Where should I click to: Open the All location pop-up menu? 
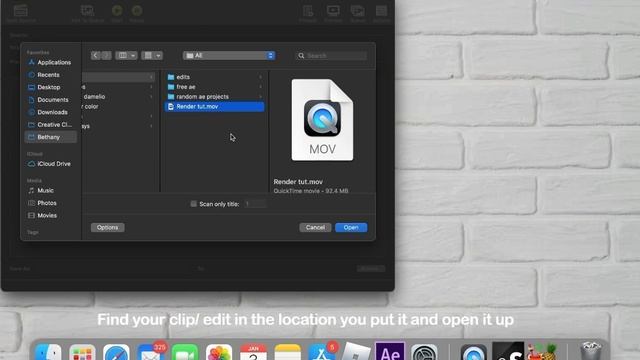[x=229, y=56]
